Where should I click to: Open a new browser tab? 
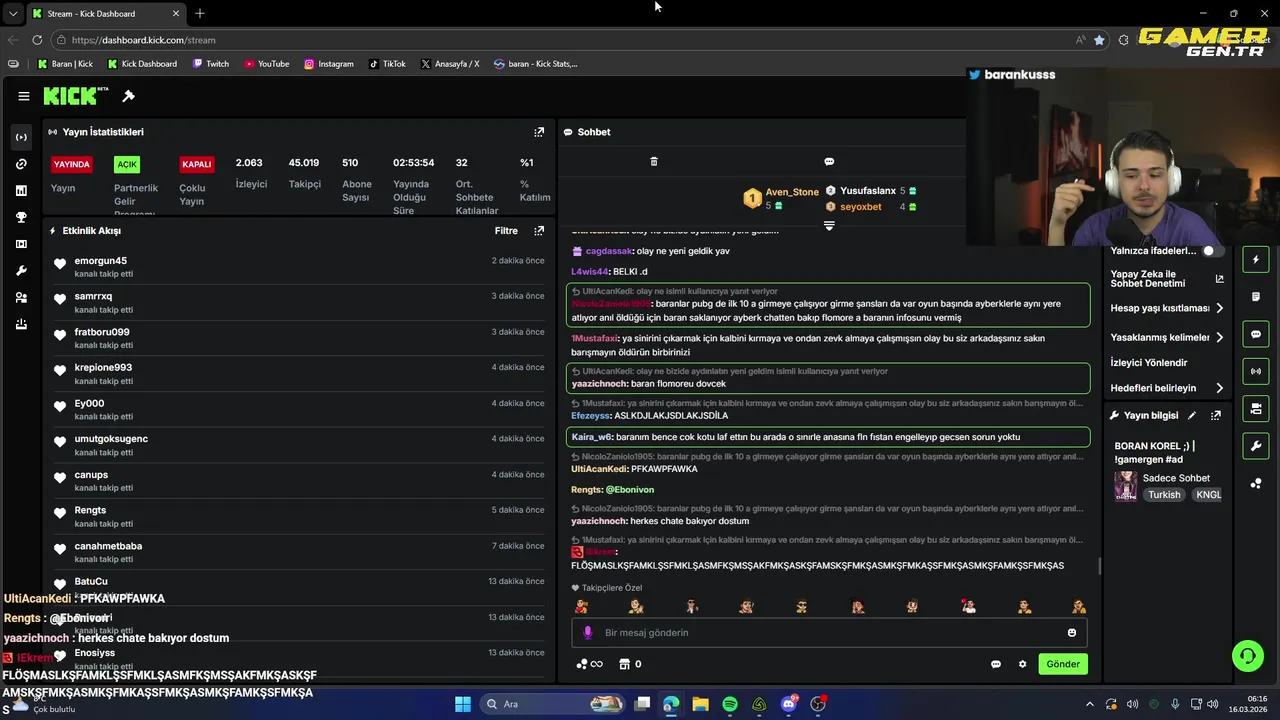(200, 14)
